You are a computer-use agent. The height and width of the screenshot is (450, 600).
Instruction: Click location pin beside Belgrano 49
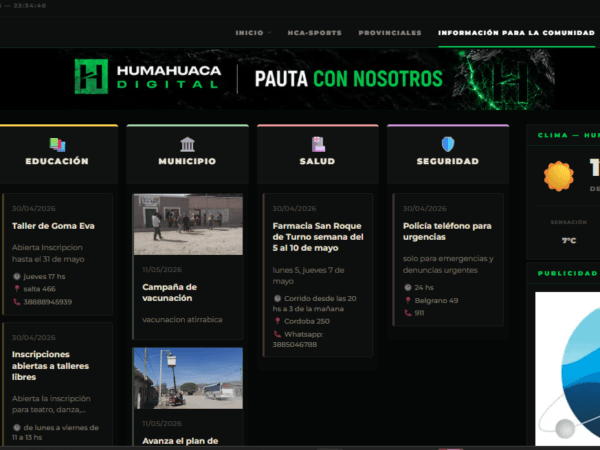point(408,300)
